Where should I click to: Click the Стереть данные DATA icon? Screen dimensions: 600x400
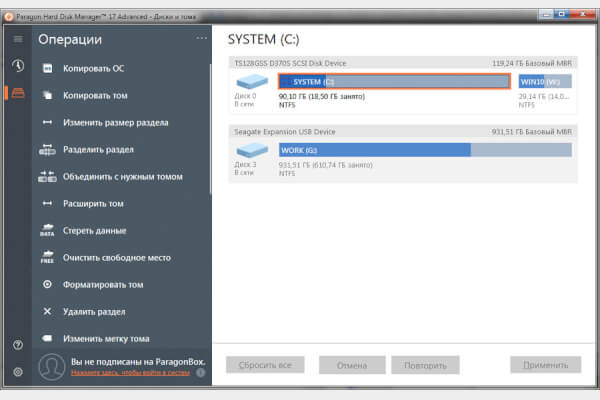tap(47, 230)
